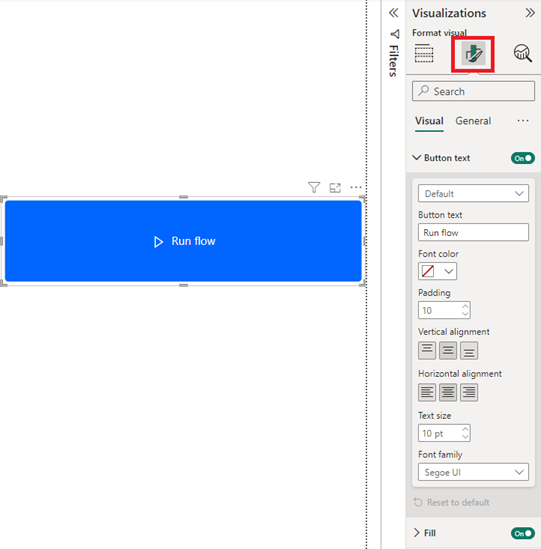Viewport: 541px width, 549px height.
Task: Collapse the Visualizations pane arrows
Action: click(530, 13)
